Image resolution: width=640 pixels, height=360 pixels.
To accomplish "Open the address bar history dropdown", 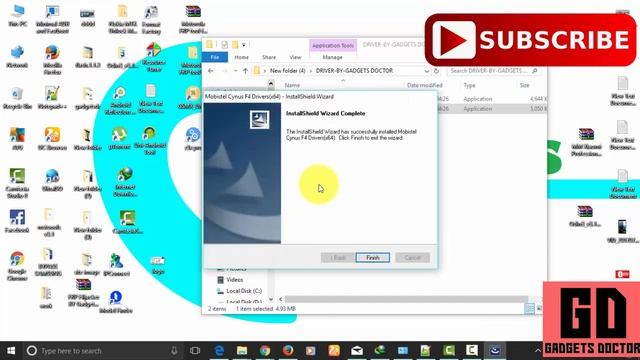I will pos(427,71).
